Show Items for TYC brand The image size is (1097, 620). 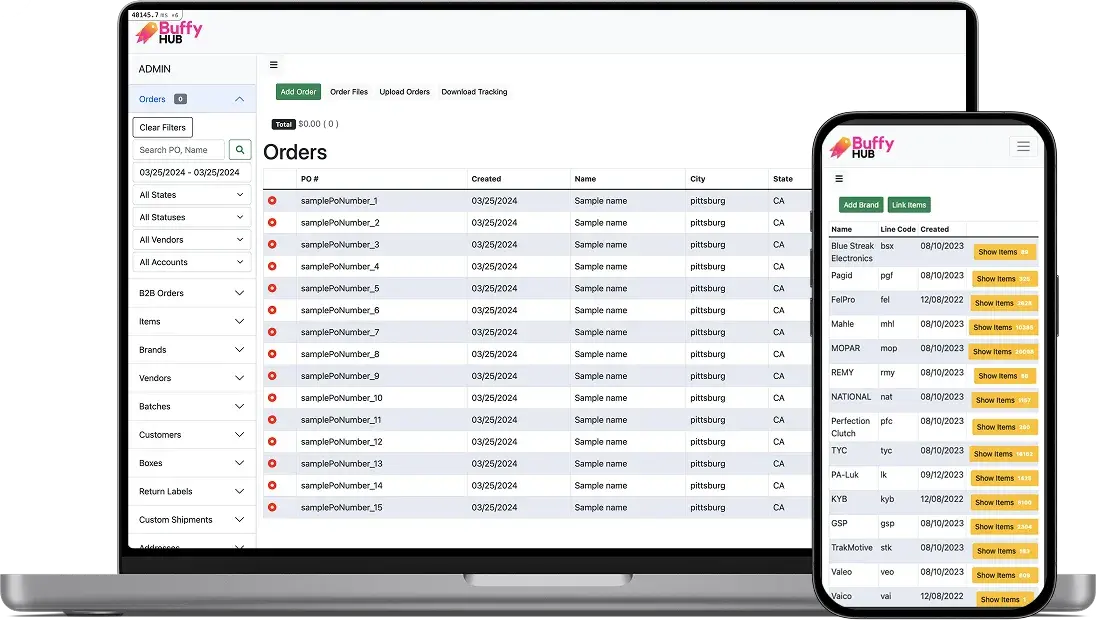pos(1003,454)
